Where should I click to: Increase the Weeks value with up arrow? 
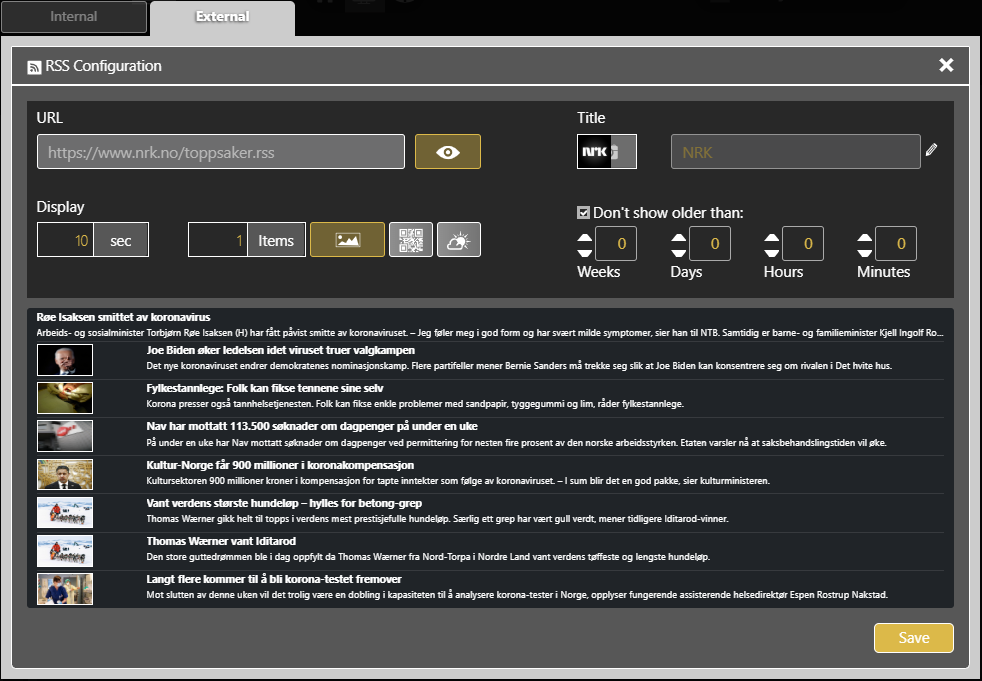[584, 237]
